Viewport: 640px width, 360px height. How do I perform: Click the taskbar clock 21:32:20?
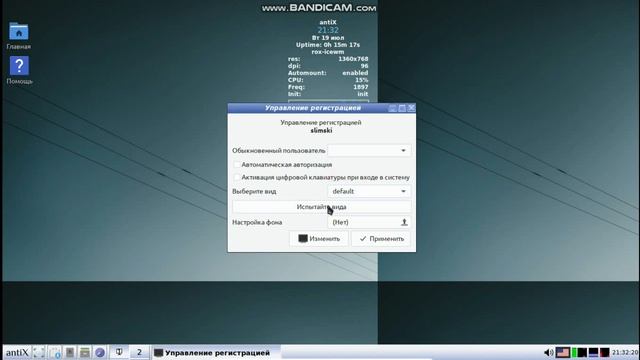pos(625,352)
